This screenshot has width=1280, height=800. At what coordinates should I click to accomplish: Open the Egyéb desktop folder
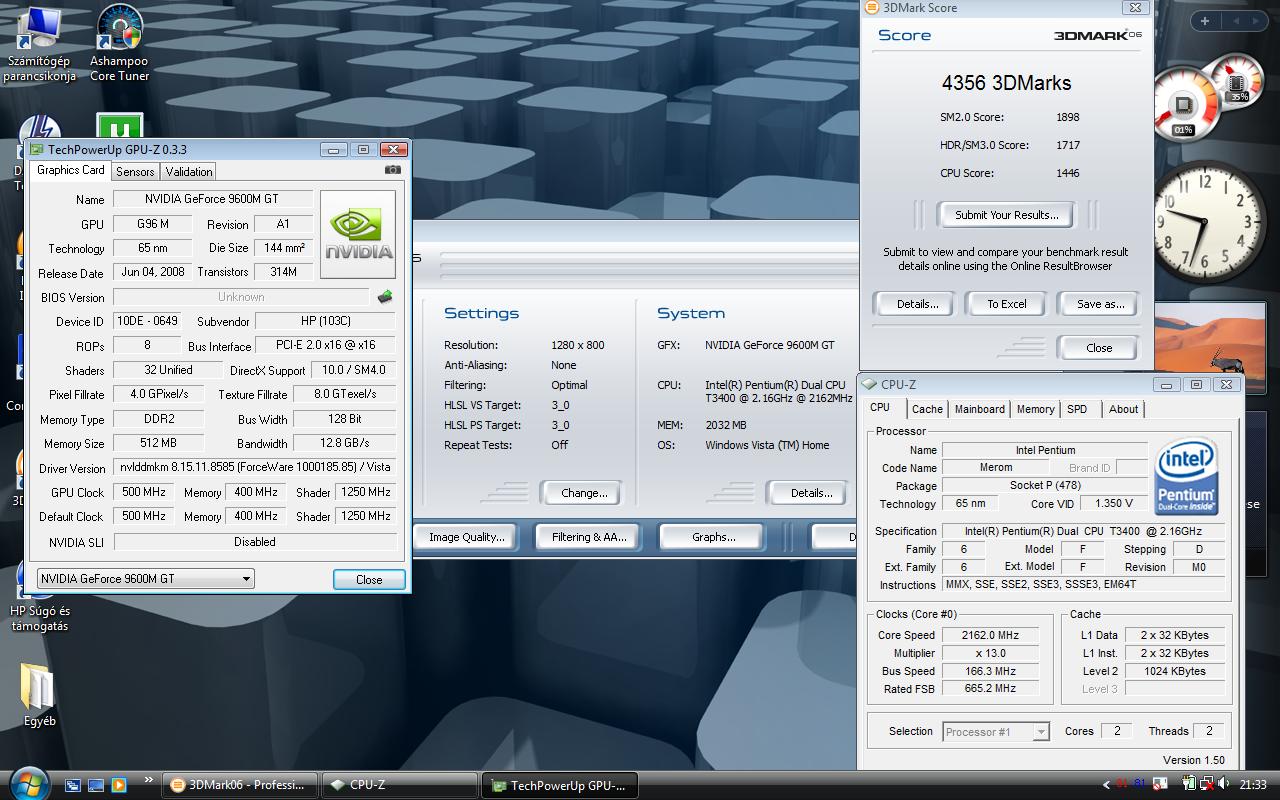pyautogui.click(x=39, y=695)
